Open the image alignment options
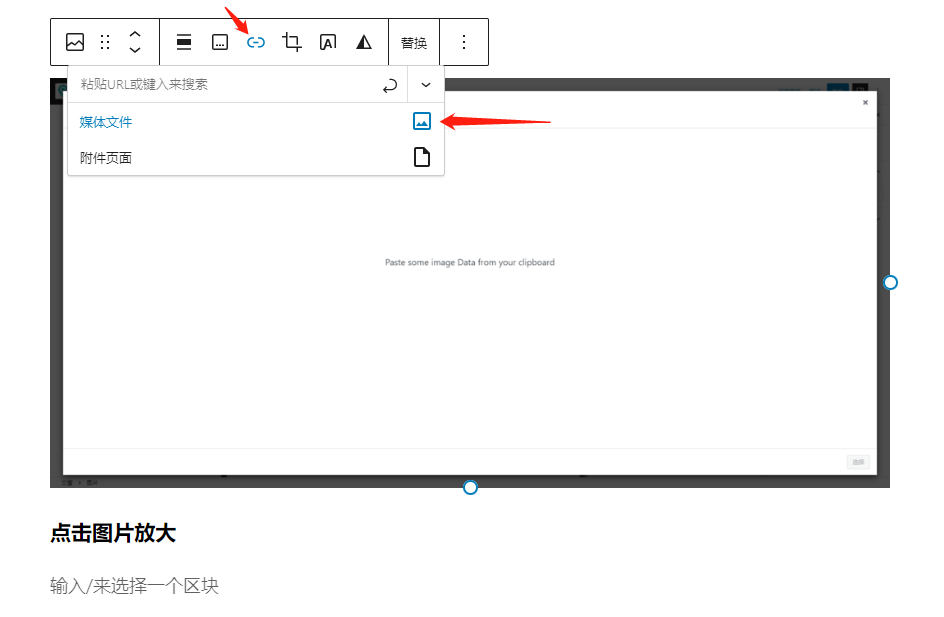 (x=184, y=42)
